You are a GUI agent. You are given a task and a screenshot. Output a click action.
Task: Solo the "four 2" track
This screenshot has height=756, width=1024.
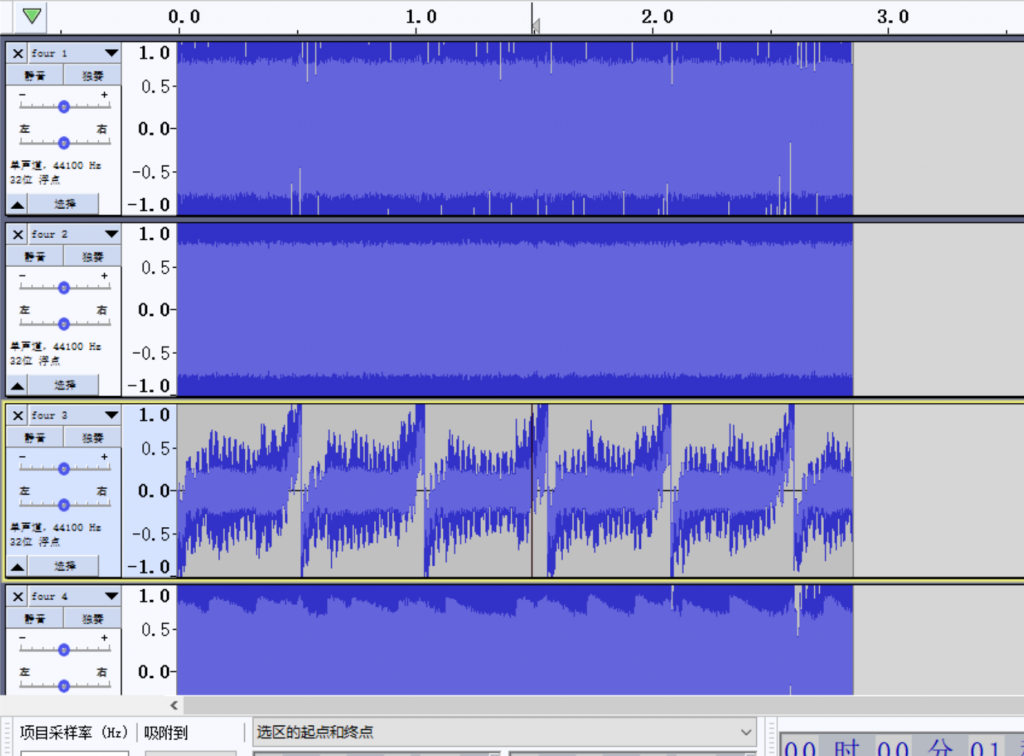(x=93, y=256)
